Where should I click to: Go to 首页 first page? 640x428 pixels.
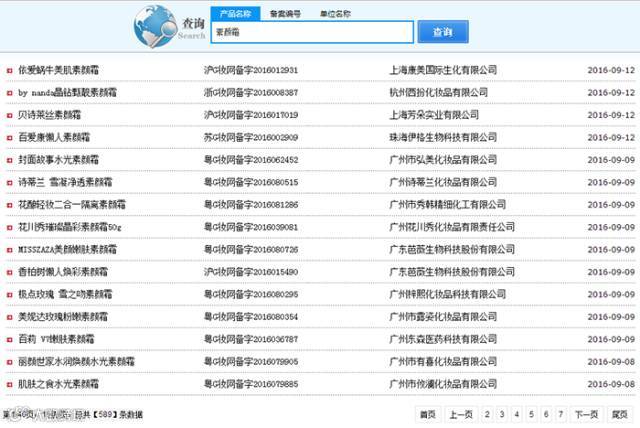(427, 415)
